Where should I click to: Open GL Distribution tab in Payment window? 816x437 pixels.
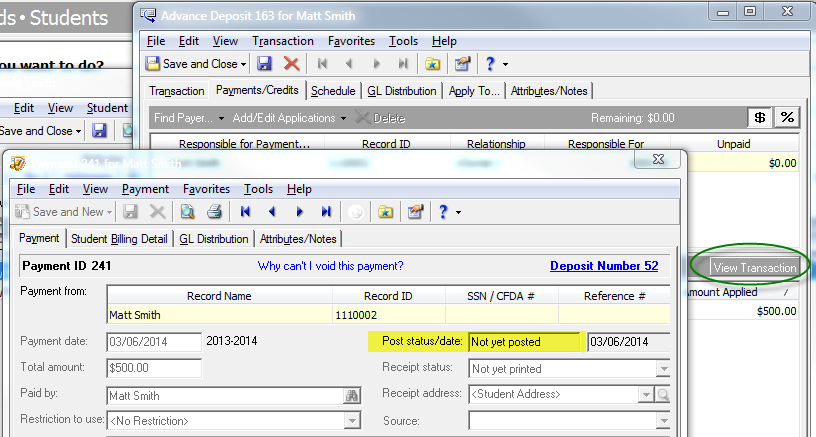(213, 239)
